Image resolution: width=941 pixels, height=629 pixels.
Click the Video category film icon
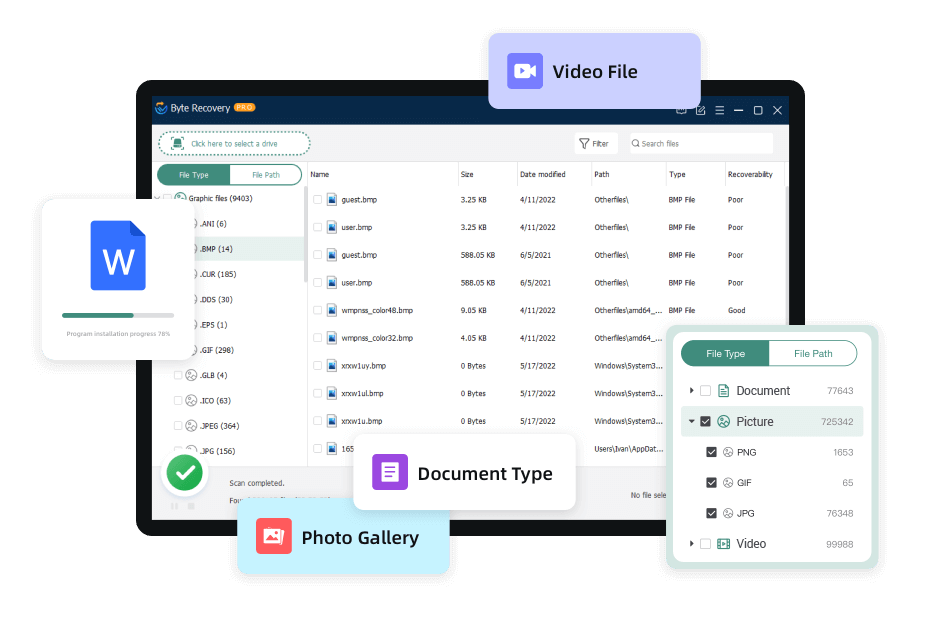click(x=724, y=544)
